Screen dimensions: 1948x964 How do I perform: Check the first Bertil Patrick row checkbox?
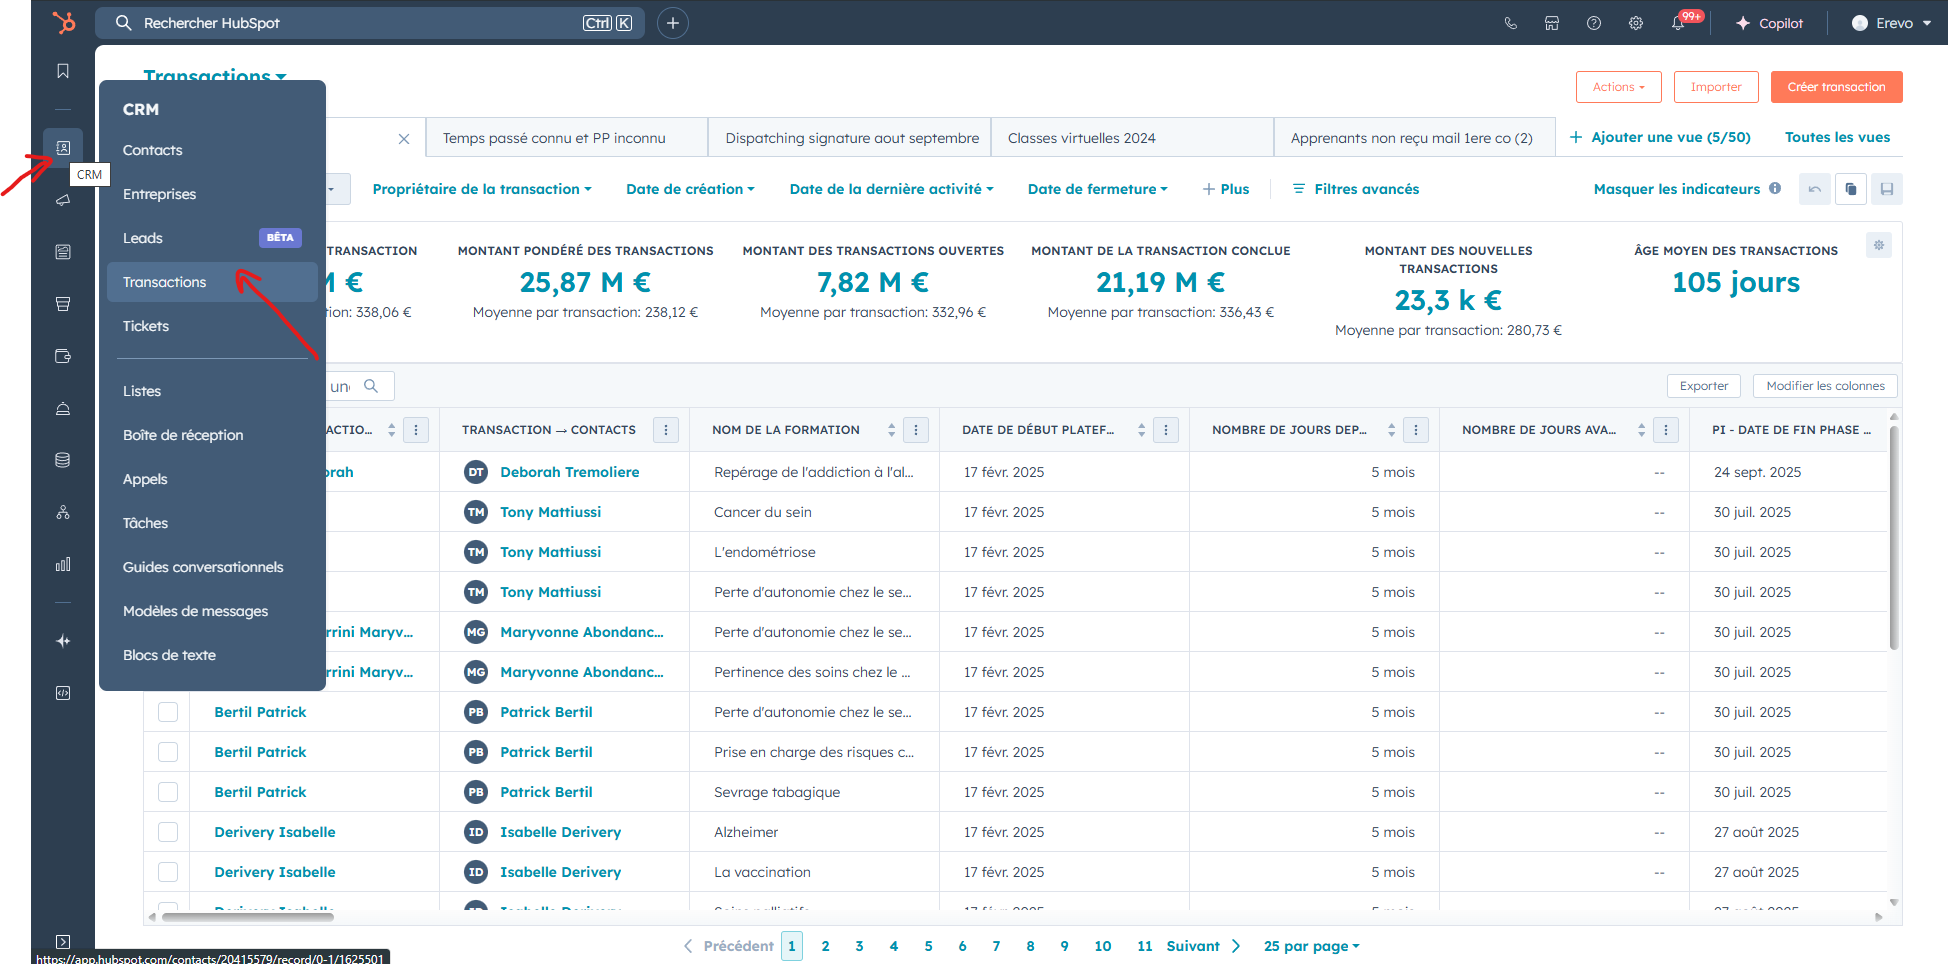click(x=168, y=712)
